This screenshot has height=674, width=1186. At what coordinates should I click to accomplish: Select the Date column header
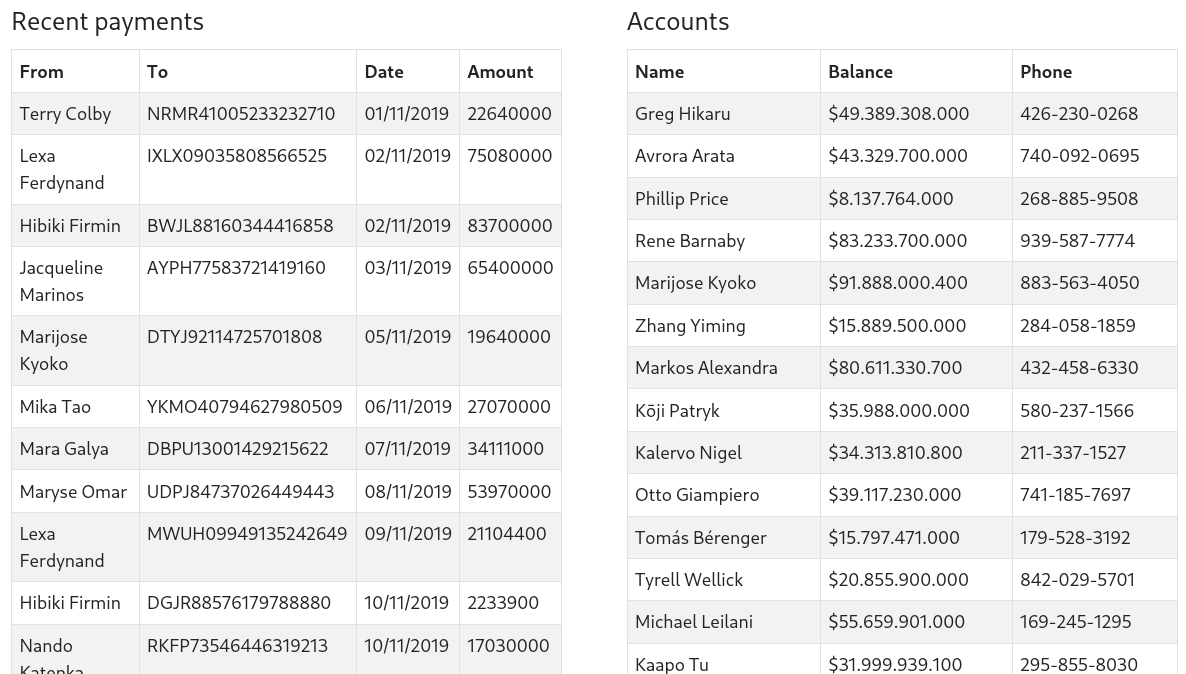384,72
